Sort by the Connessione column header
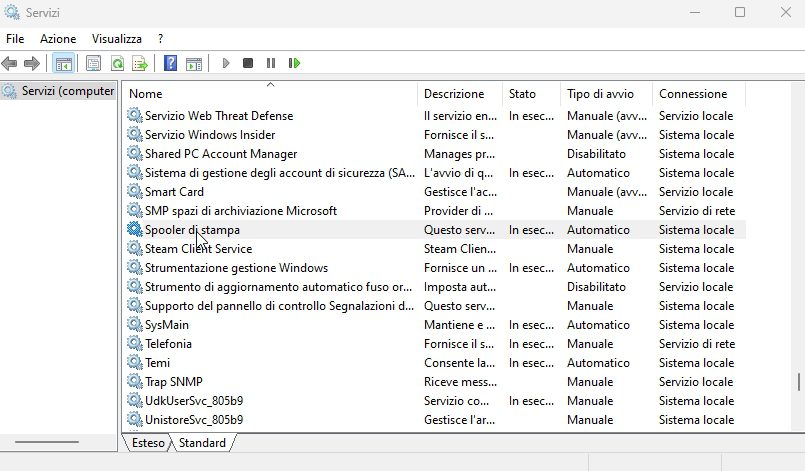 click(699, 93)
